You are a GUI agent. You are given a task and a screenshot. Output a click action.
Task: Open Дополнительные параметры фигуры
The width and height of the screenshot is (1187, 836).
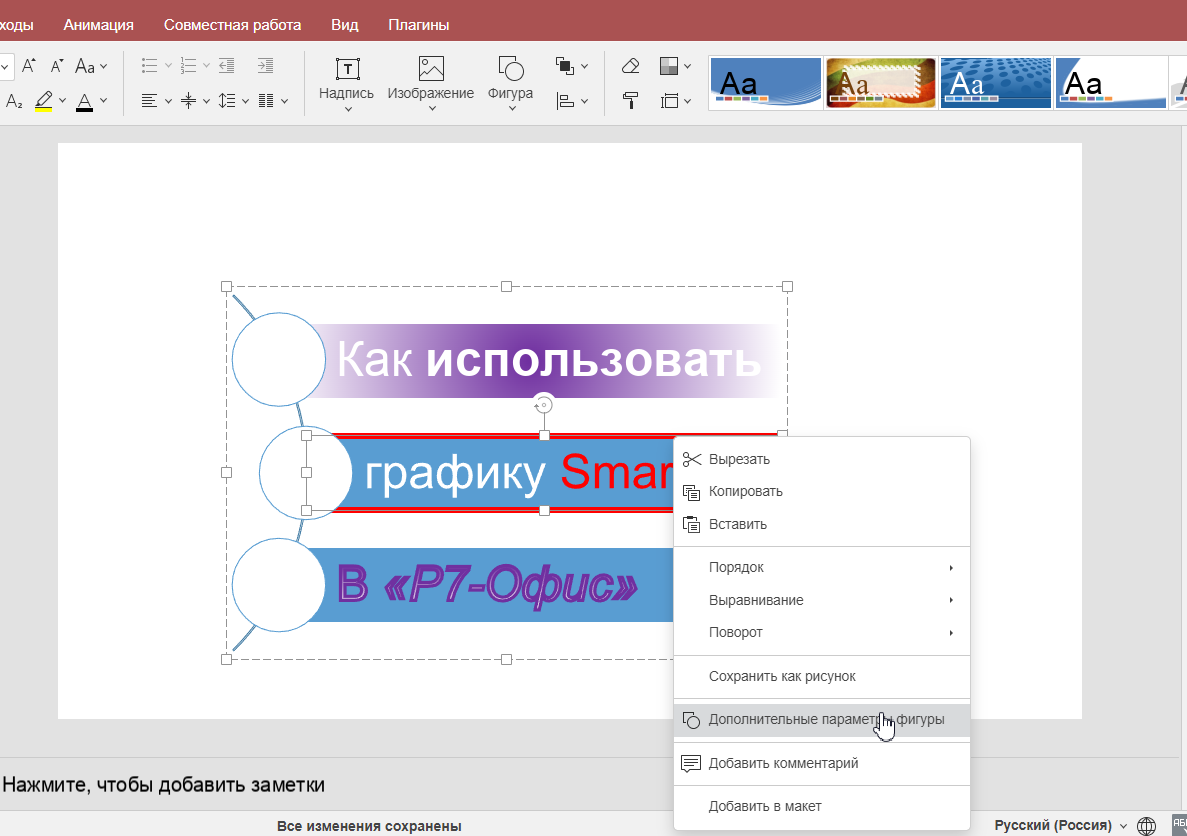(821, 719)
